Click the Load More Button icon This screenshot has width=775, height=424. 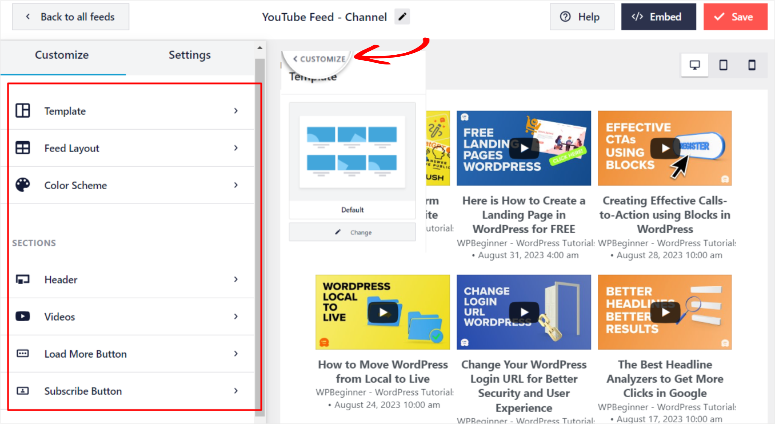tap(23, 353)
